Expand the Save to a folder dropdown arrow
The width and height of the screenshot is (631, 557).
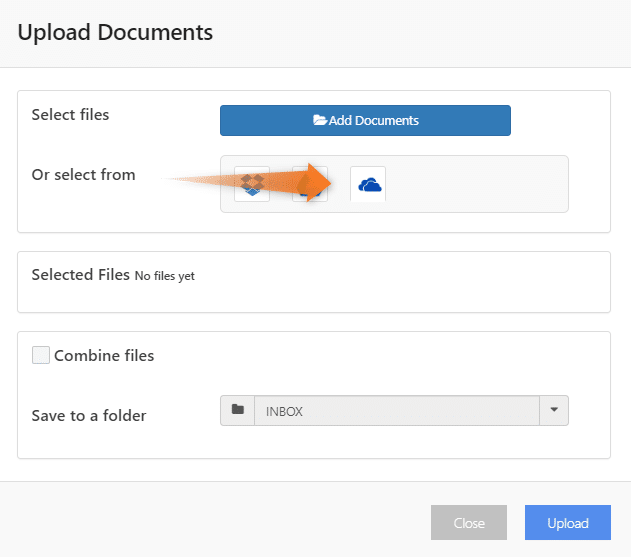point(554,410)
